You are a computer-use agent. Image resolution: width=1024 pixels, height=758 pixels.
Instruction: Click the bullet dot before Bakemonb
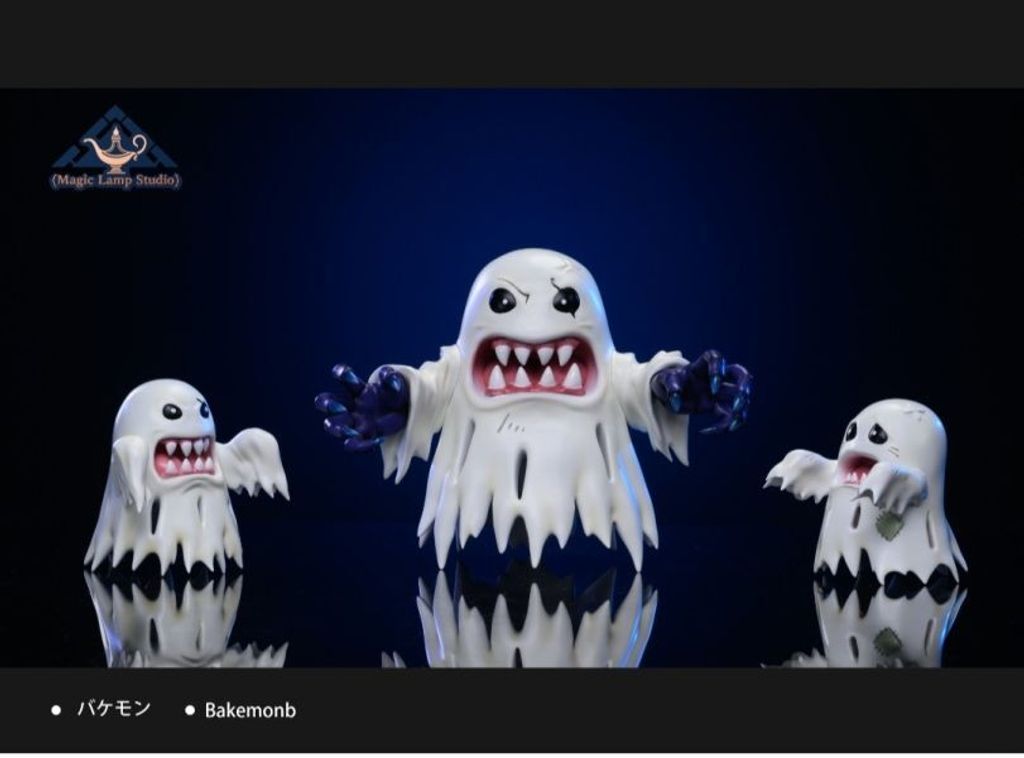point(189,710)
